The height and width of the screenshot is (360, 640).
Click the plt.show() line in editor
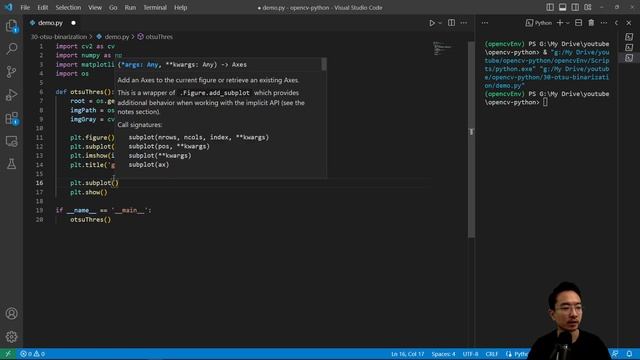pos(89,192)
